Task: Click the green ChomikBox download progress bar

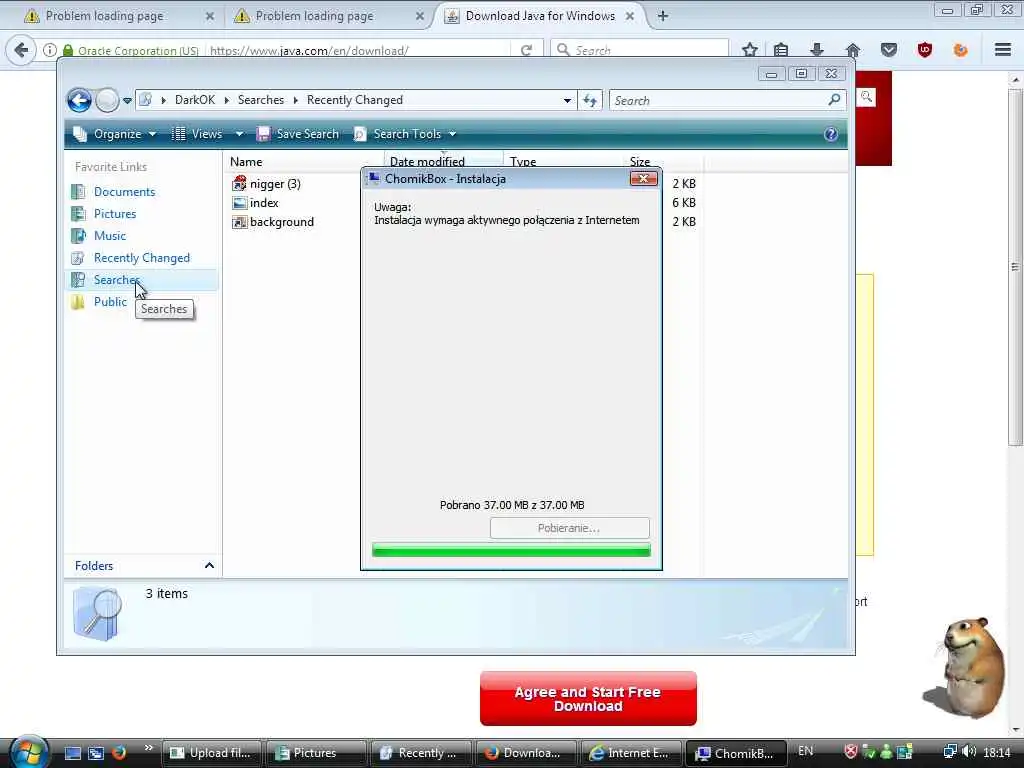Action: pyautogui.click(x=511, y=551)
